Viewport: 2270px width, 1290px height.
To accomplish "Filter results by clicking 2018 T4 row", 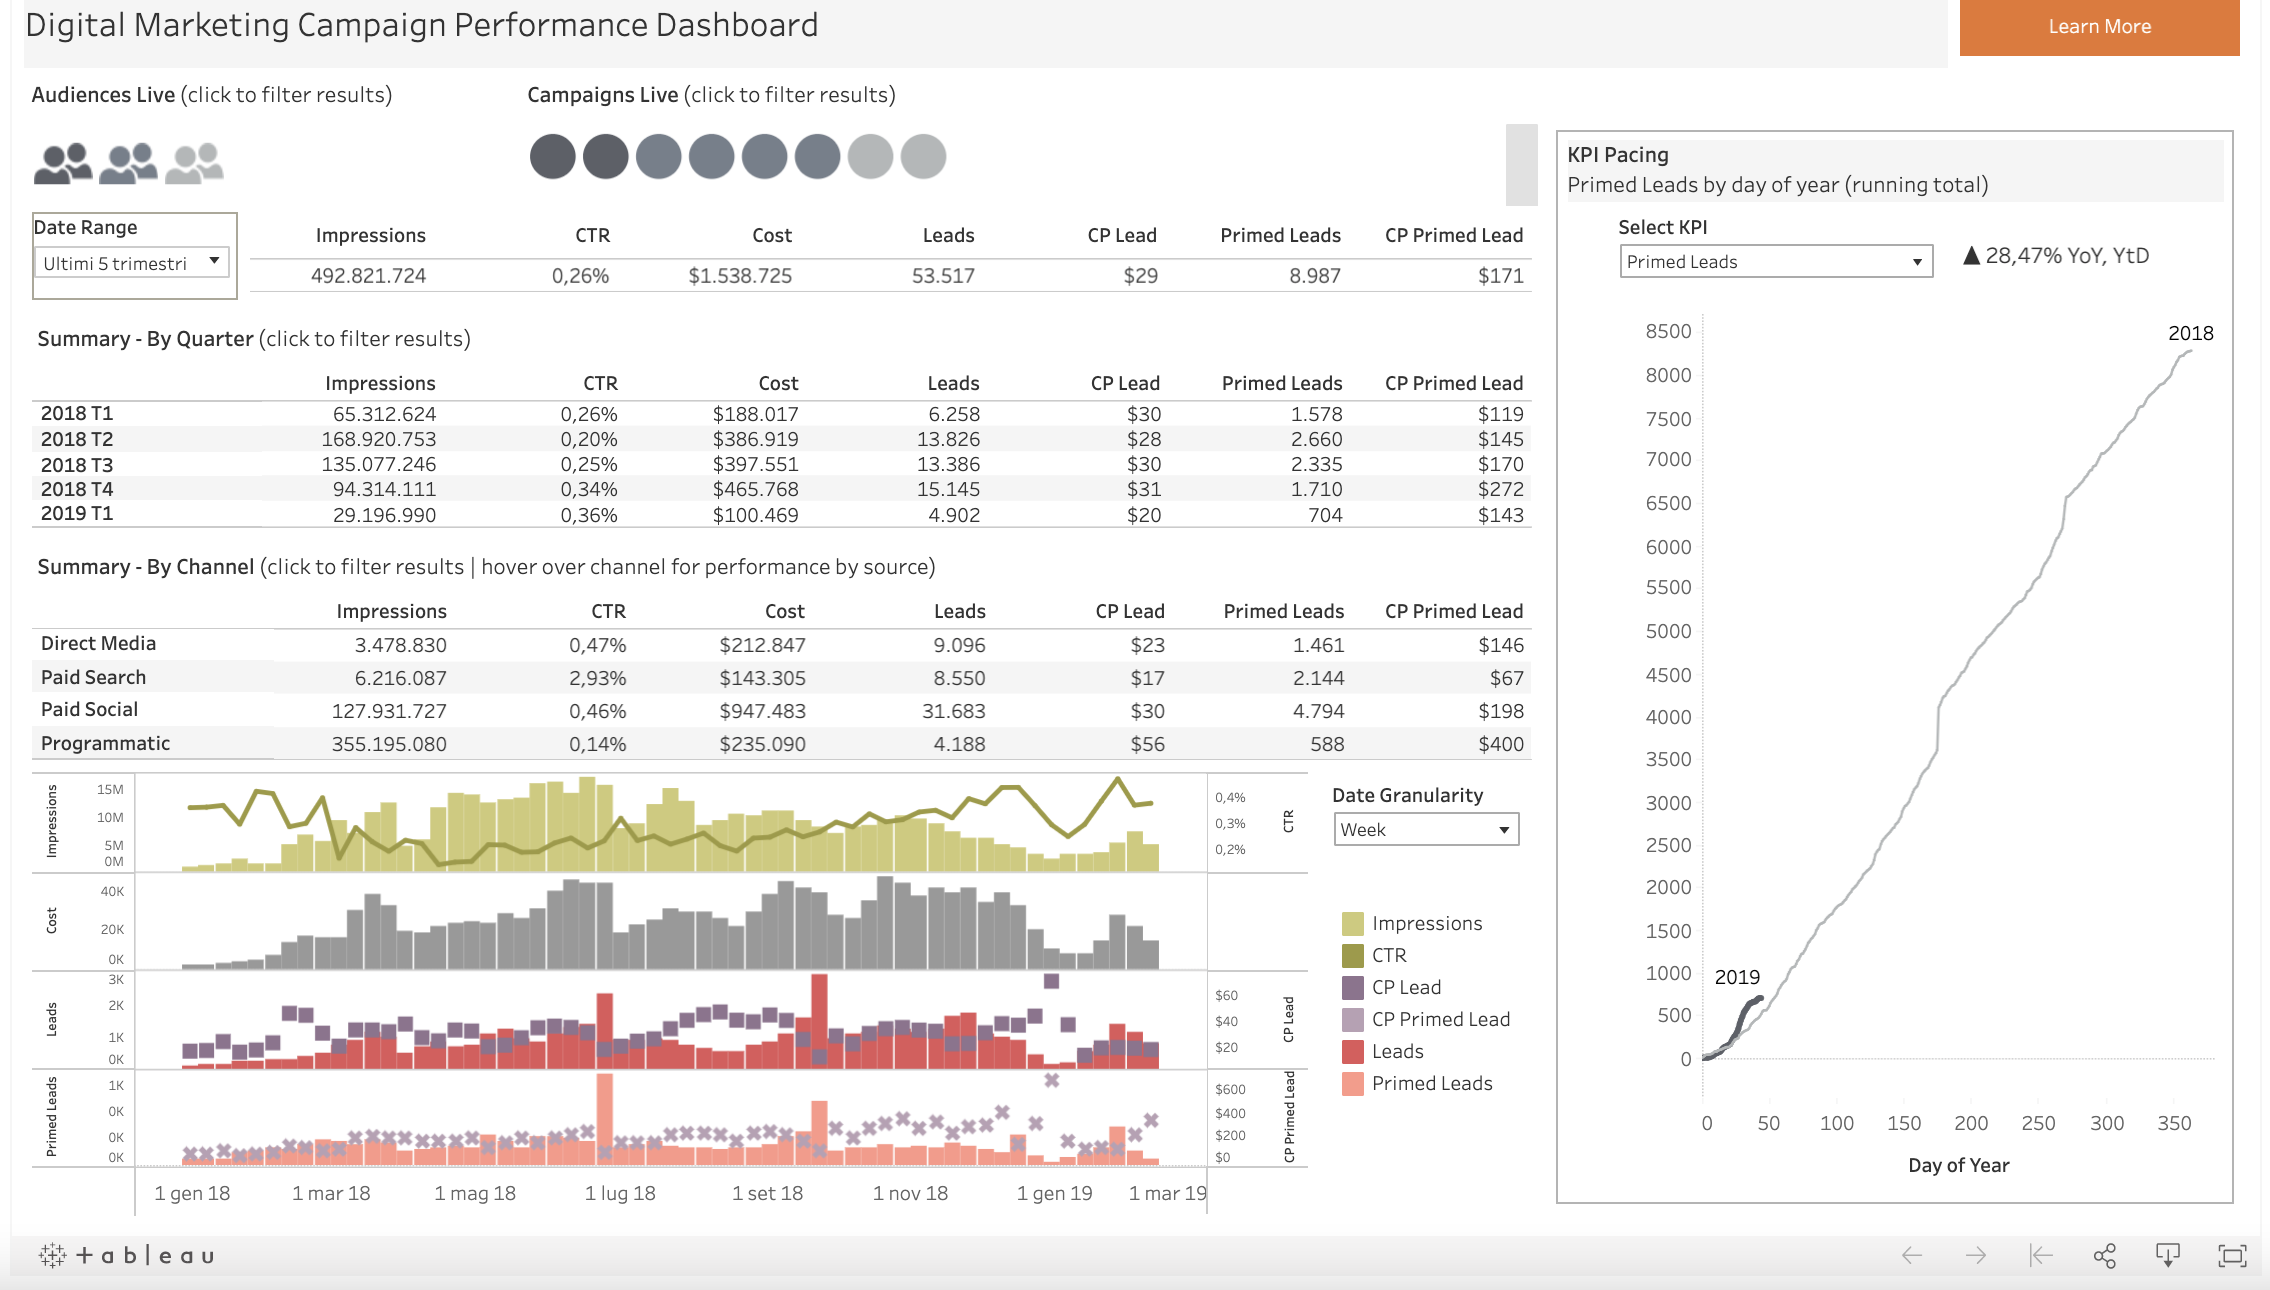I will pos(77,489).
